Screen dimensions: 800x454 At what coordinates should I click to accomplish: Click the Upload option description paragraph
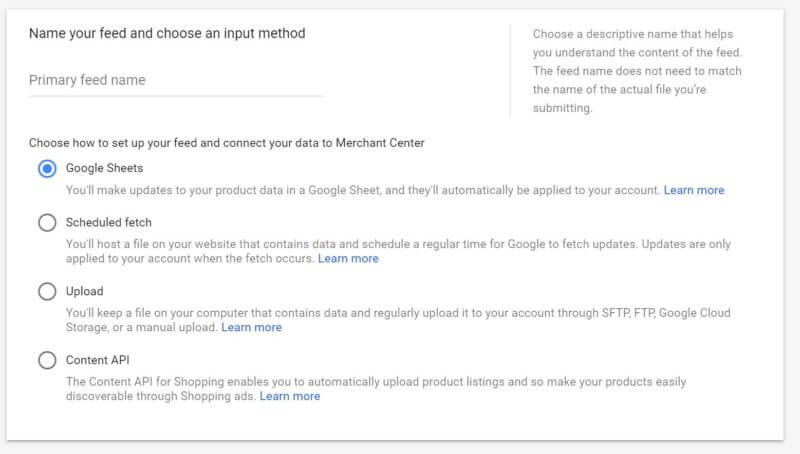tap(398, 320)
